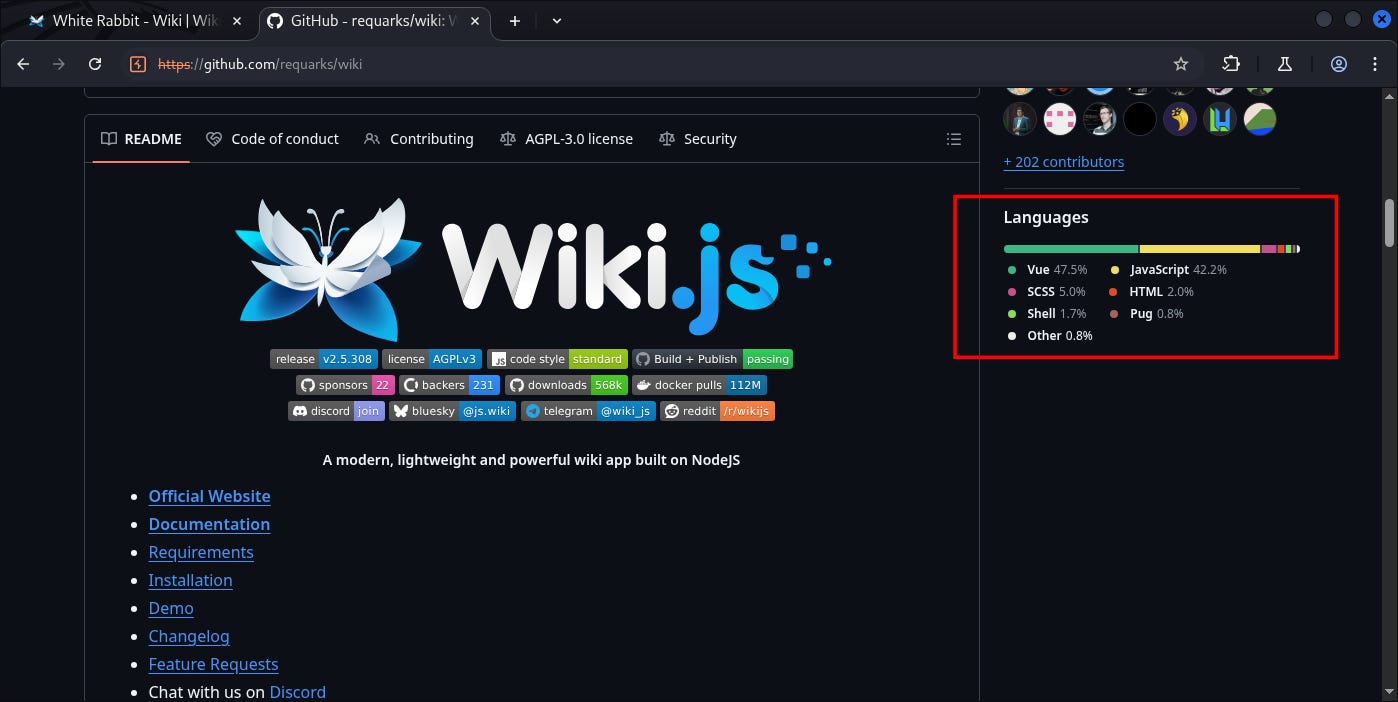Screen dimensions: 1398x702
Task: Open the browser extensions puzzle icon
Action: click(x=1231, y=64)
